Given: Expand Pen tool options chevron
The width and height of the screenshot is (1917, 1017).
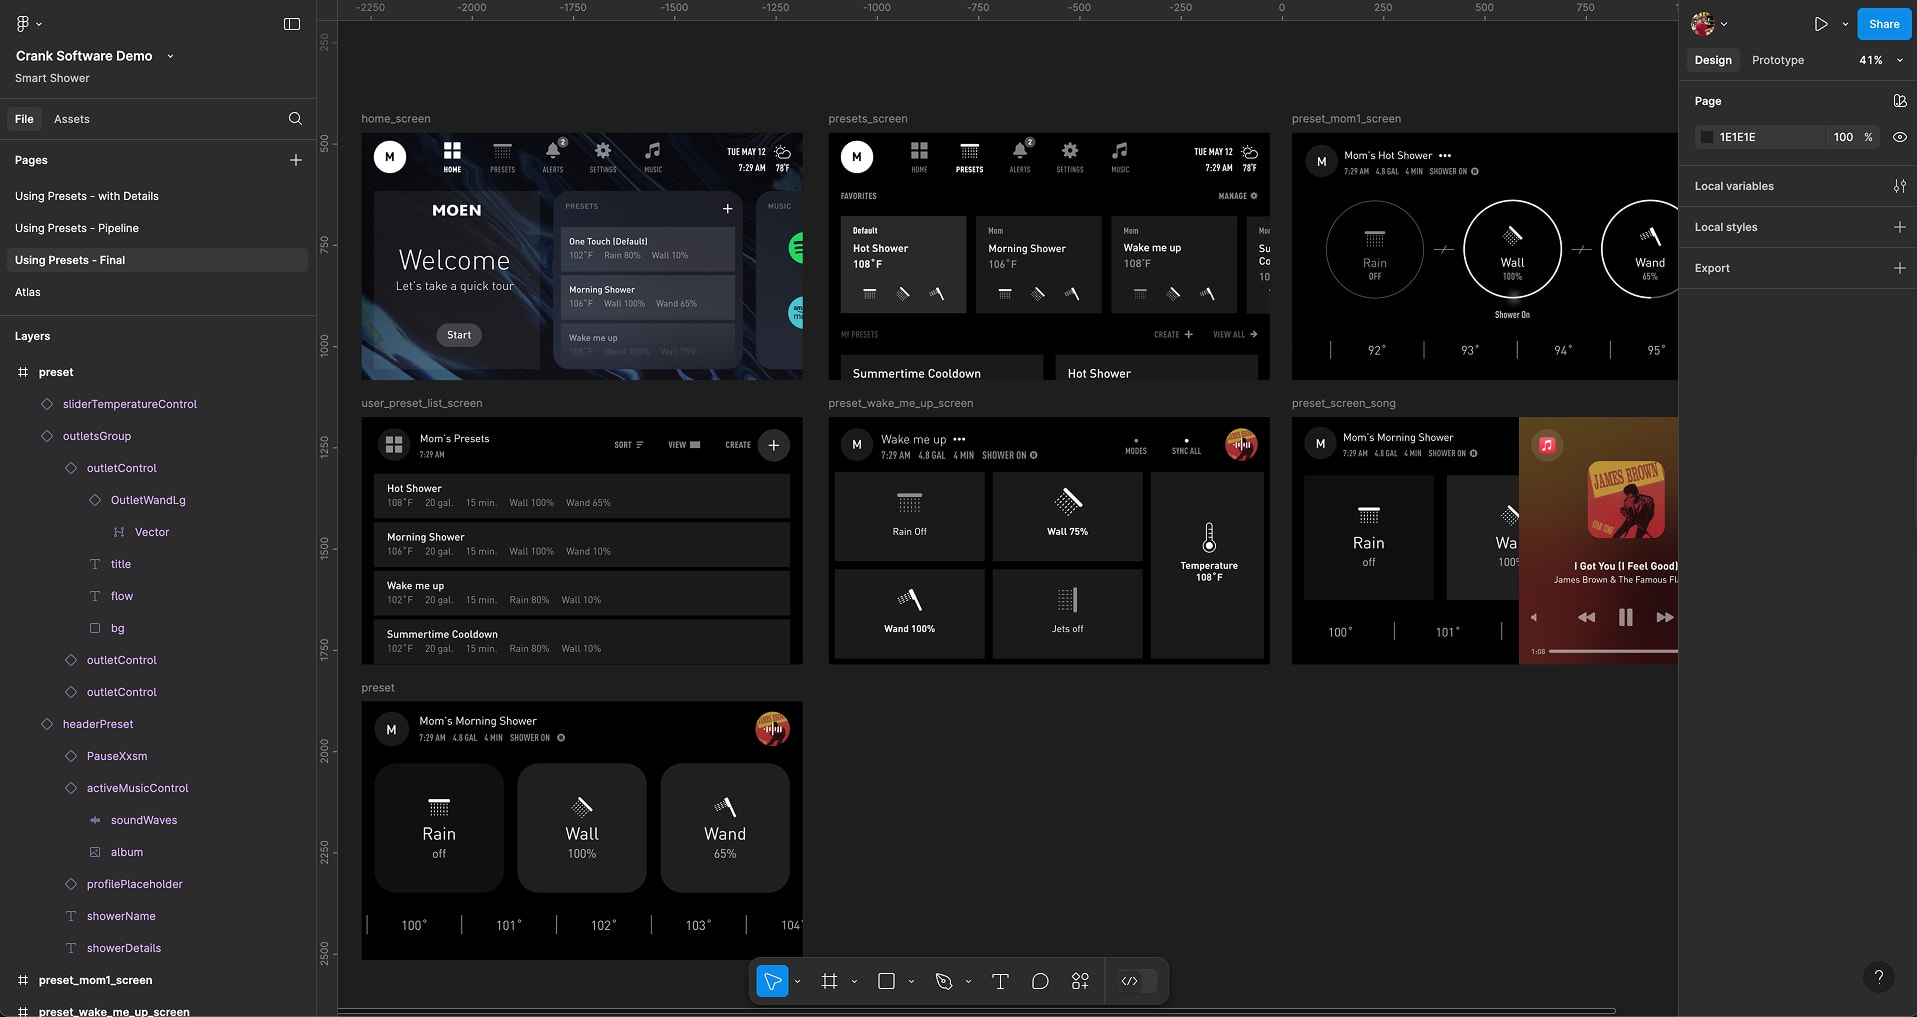Looking at the screenshot, I should [x=968, y=982].
